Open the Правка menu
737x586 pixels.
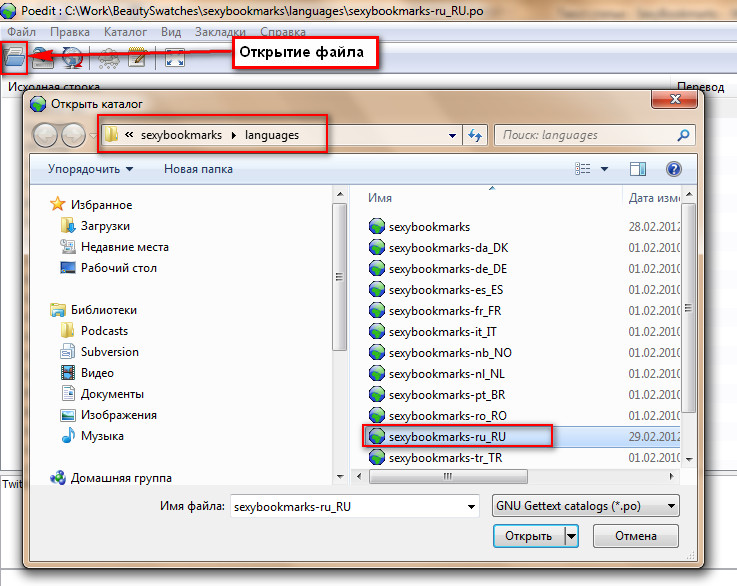point(70,32)
